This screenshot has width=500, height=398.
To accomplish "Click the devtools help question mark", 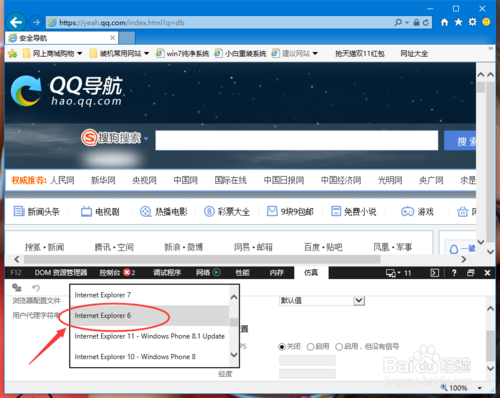I will [x=454, y=273].
